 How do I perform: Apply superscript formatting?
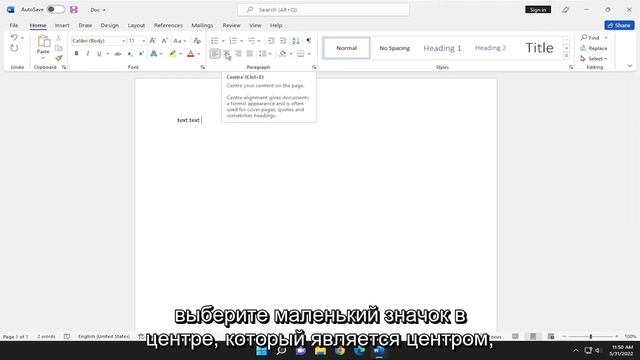click(x=141, y=53)
